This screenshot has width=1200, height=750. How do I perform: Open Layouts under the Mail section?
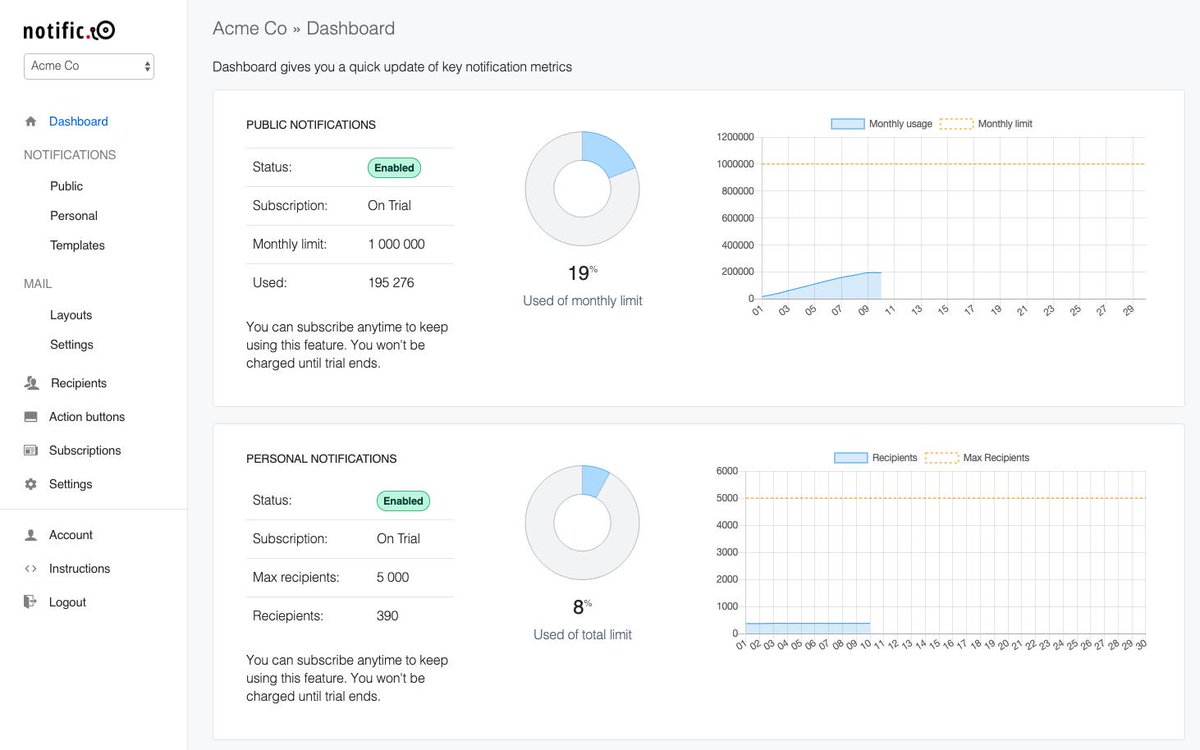pyautogui.click(x=71, y=314)
